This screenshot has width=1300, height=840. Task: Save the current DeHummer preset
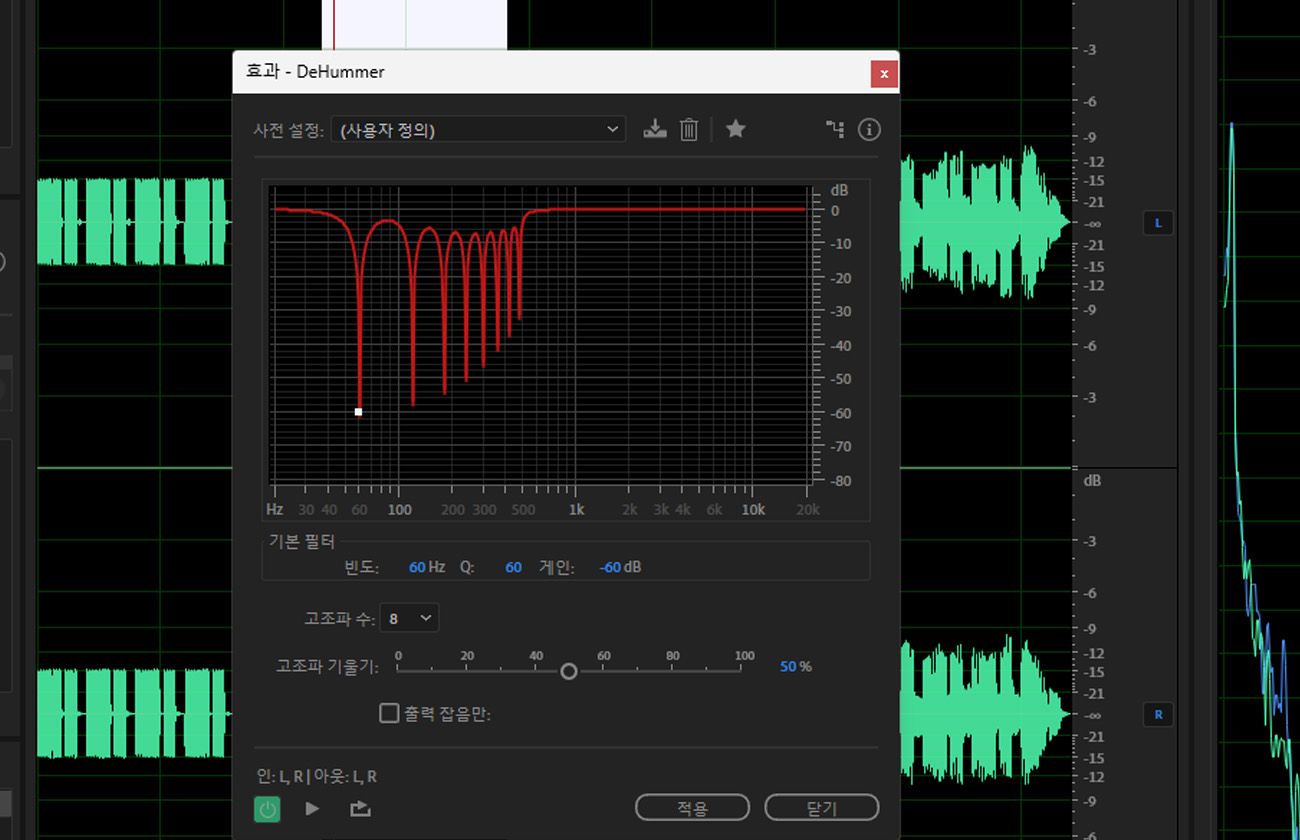pos(655,129)
